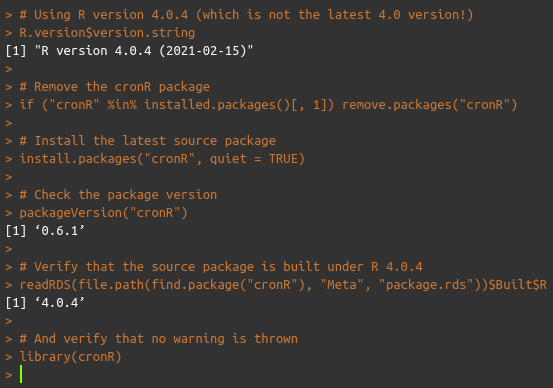Click the packageVersion("cronR") command
Viewport: 553px width, 388px height.
[103, 213]
